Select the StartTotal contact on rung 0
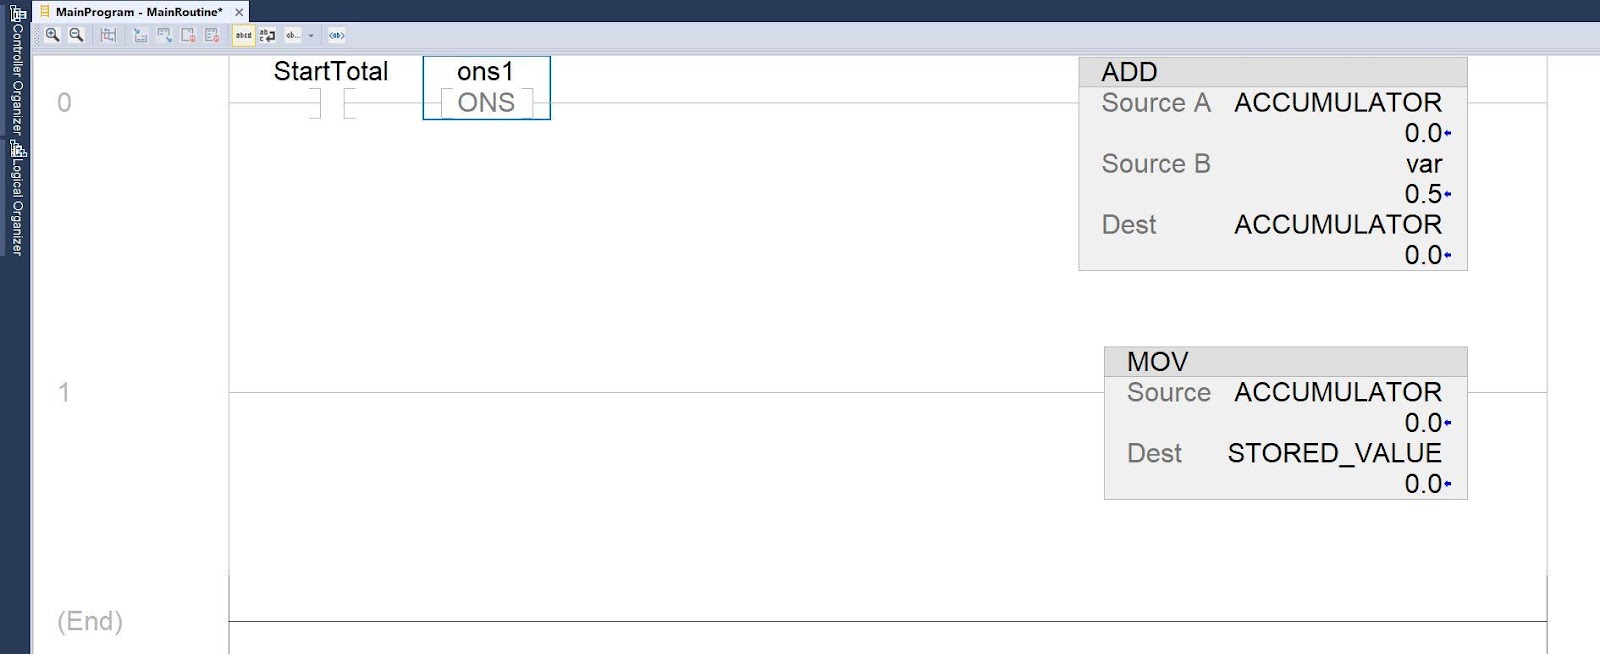1600x654 pixels. pos(331,102)
